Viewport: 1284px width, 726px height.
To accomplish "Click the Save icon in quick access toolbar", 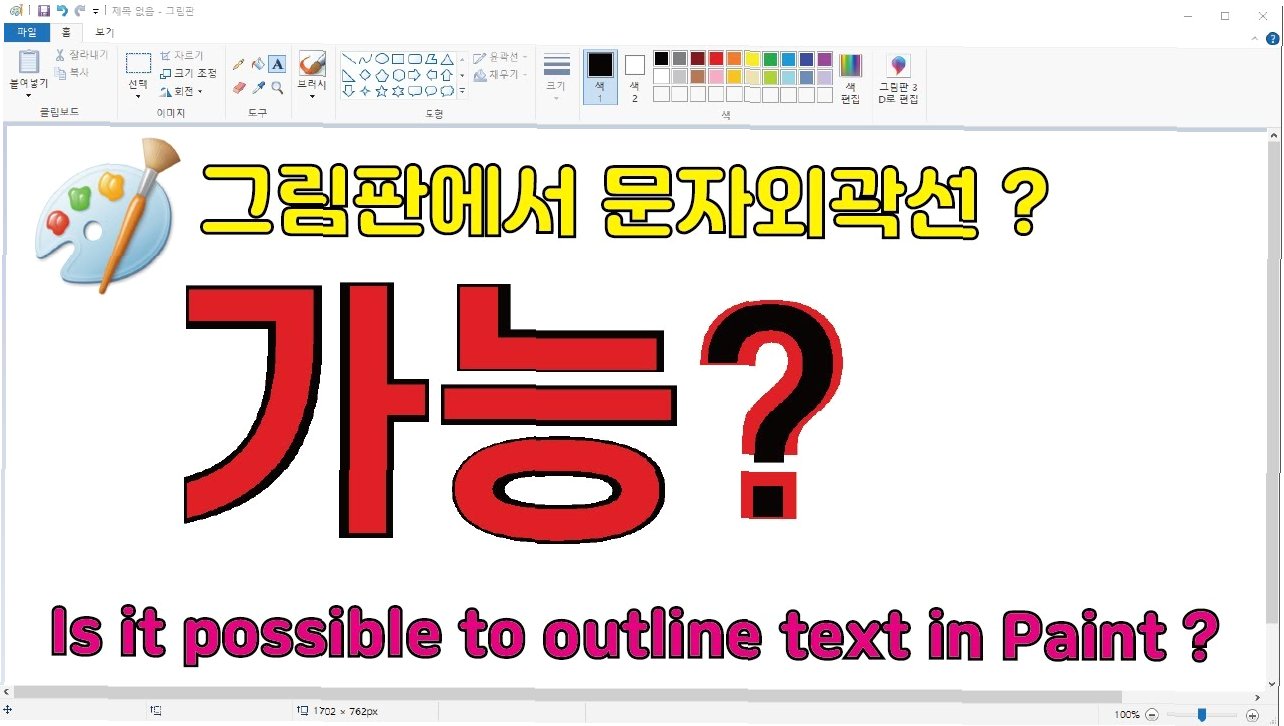I will 43,10.
